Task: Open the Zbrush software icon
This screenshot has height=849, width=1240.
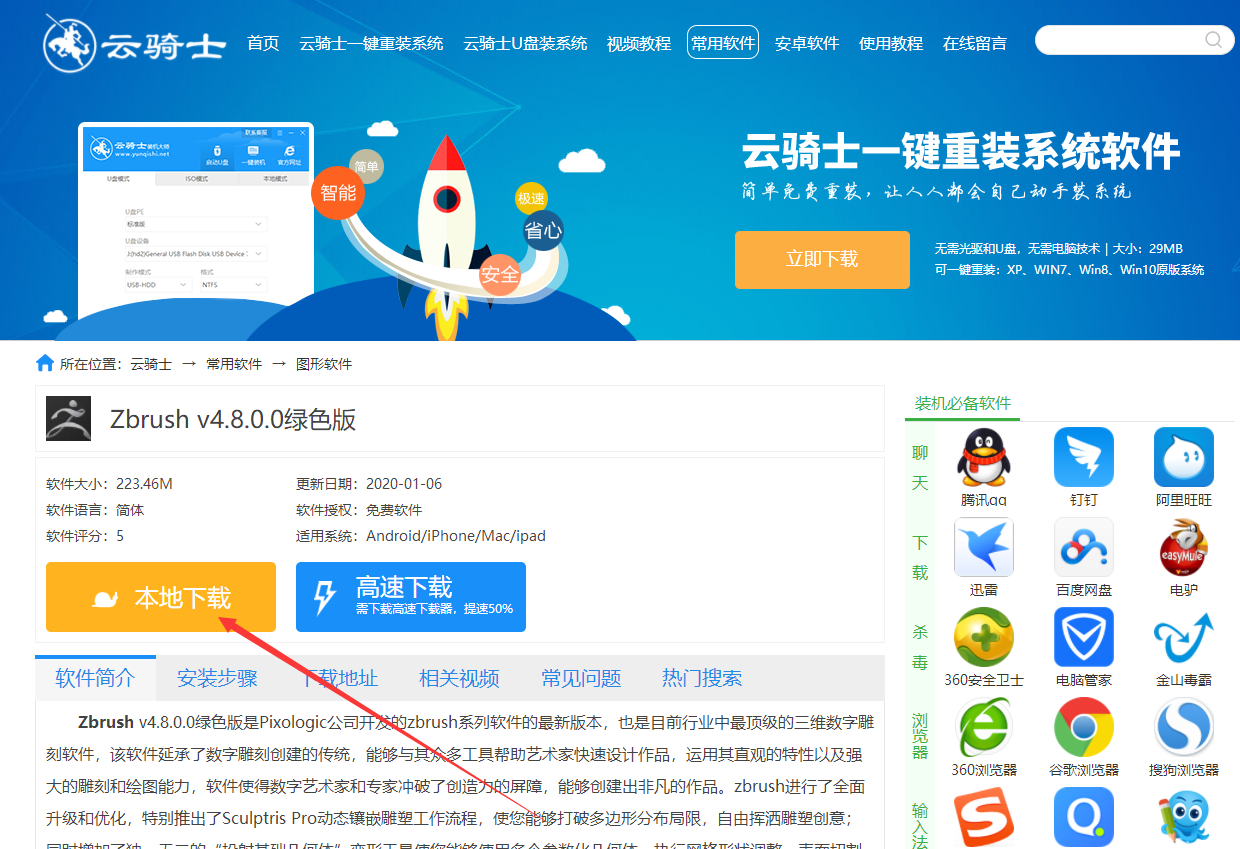Action: click(x=68, y=419)
